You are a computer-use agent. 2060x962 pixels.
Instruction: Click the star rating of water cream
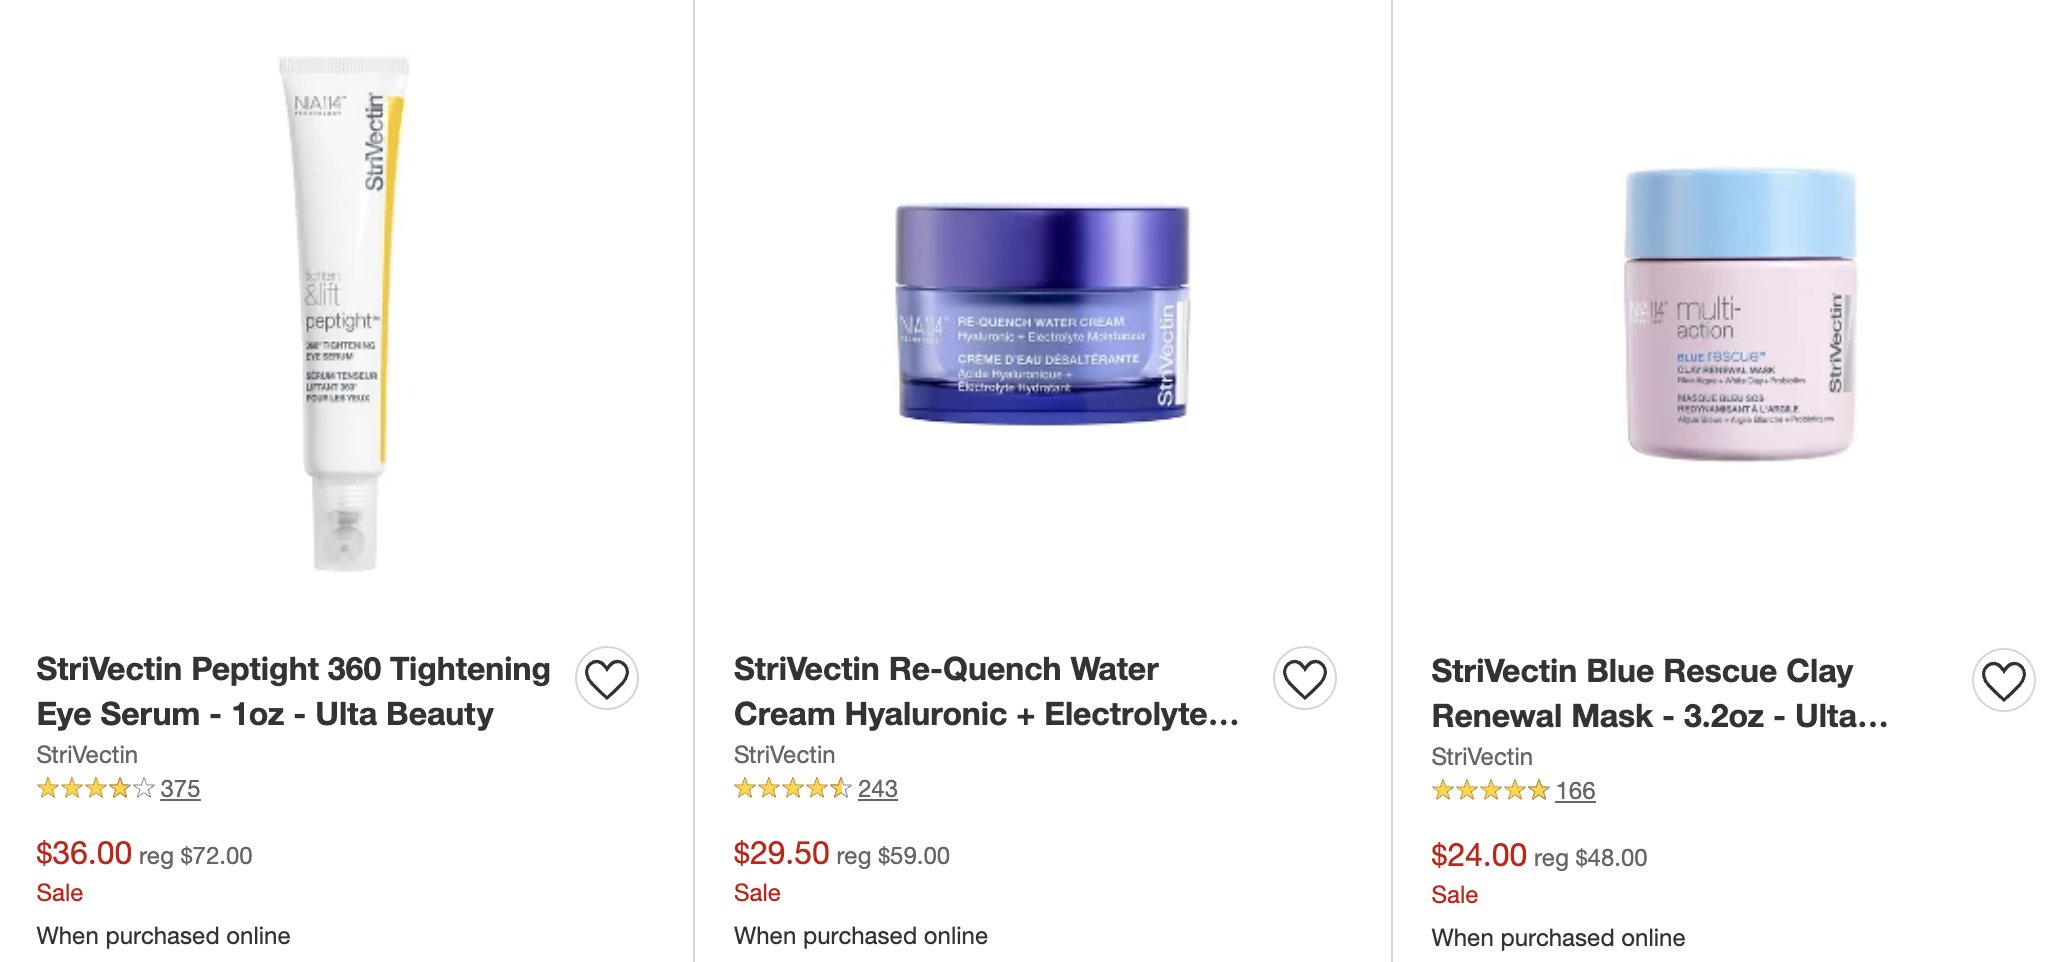tap(793, 789)
